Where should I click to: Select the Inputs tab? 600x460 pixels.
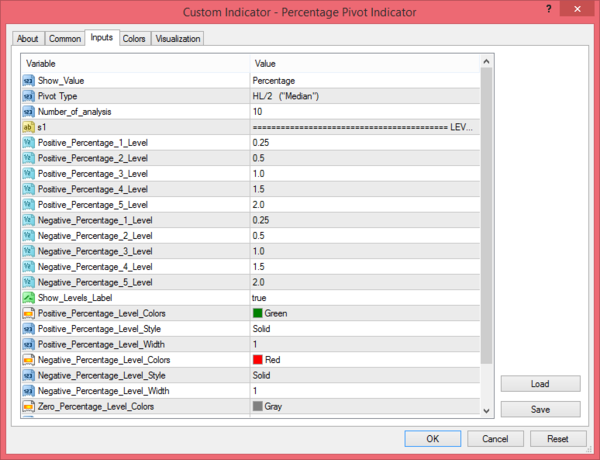click(102, 38)
